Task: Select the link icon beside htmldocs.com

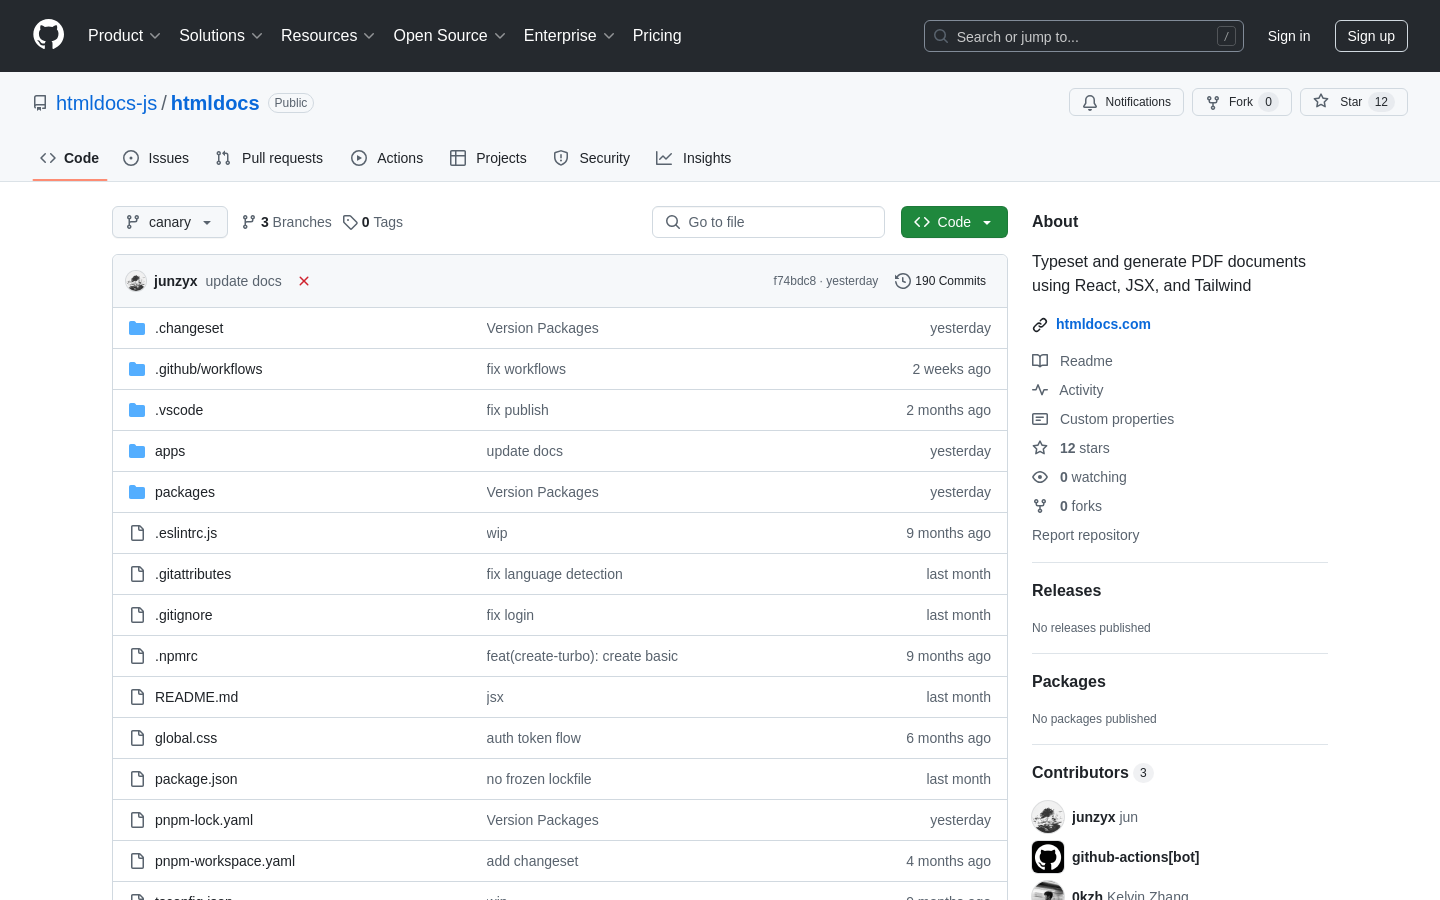Action: 1040,325
